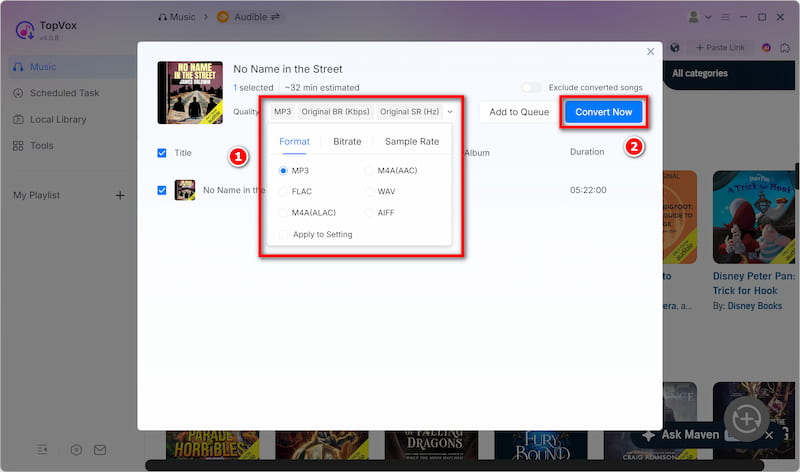
Task: Click the Album column header
Action: [477, 153]
